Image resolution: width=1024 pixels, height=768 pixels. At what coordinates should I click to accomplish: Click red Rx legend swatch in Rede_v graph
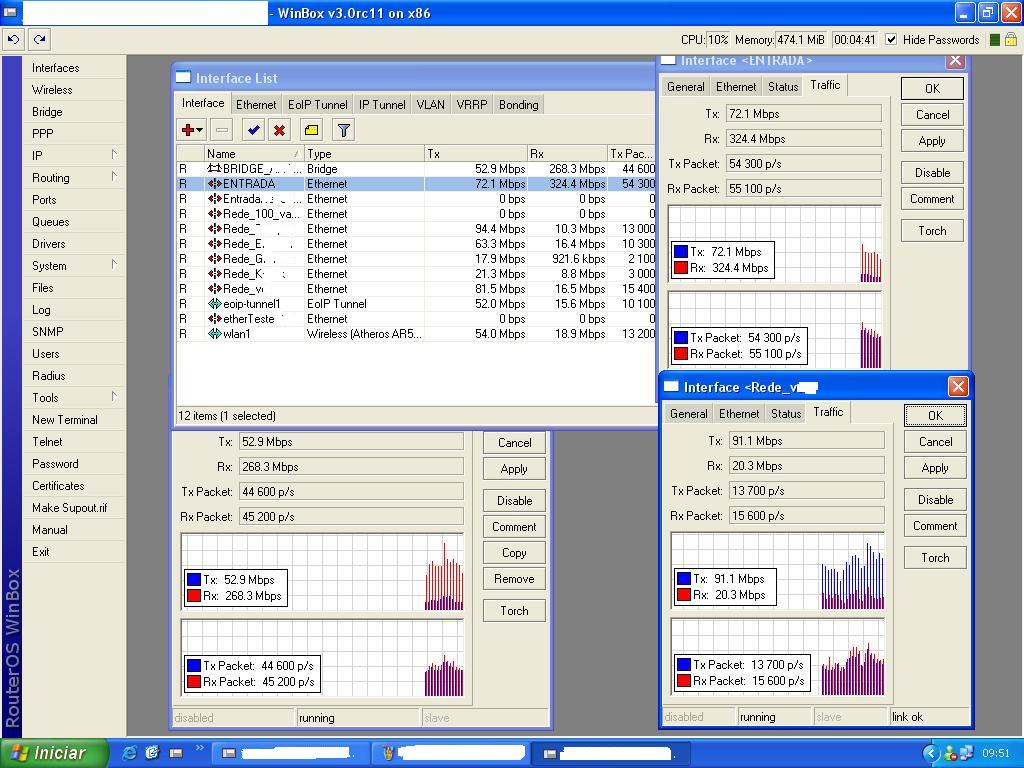tap(683, 595)
